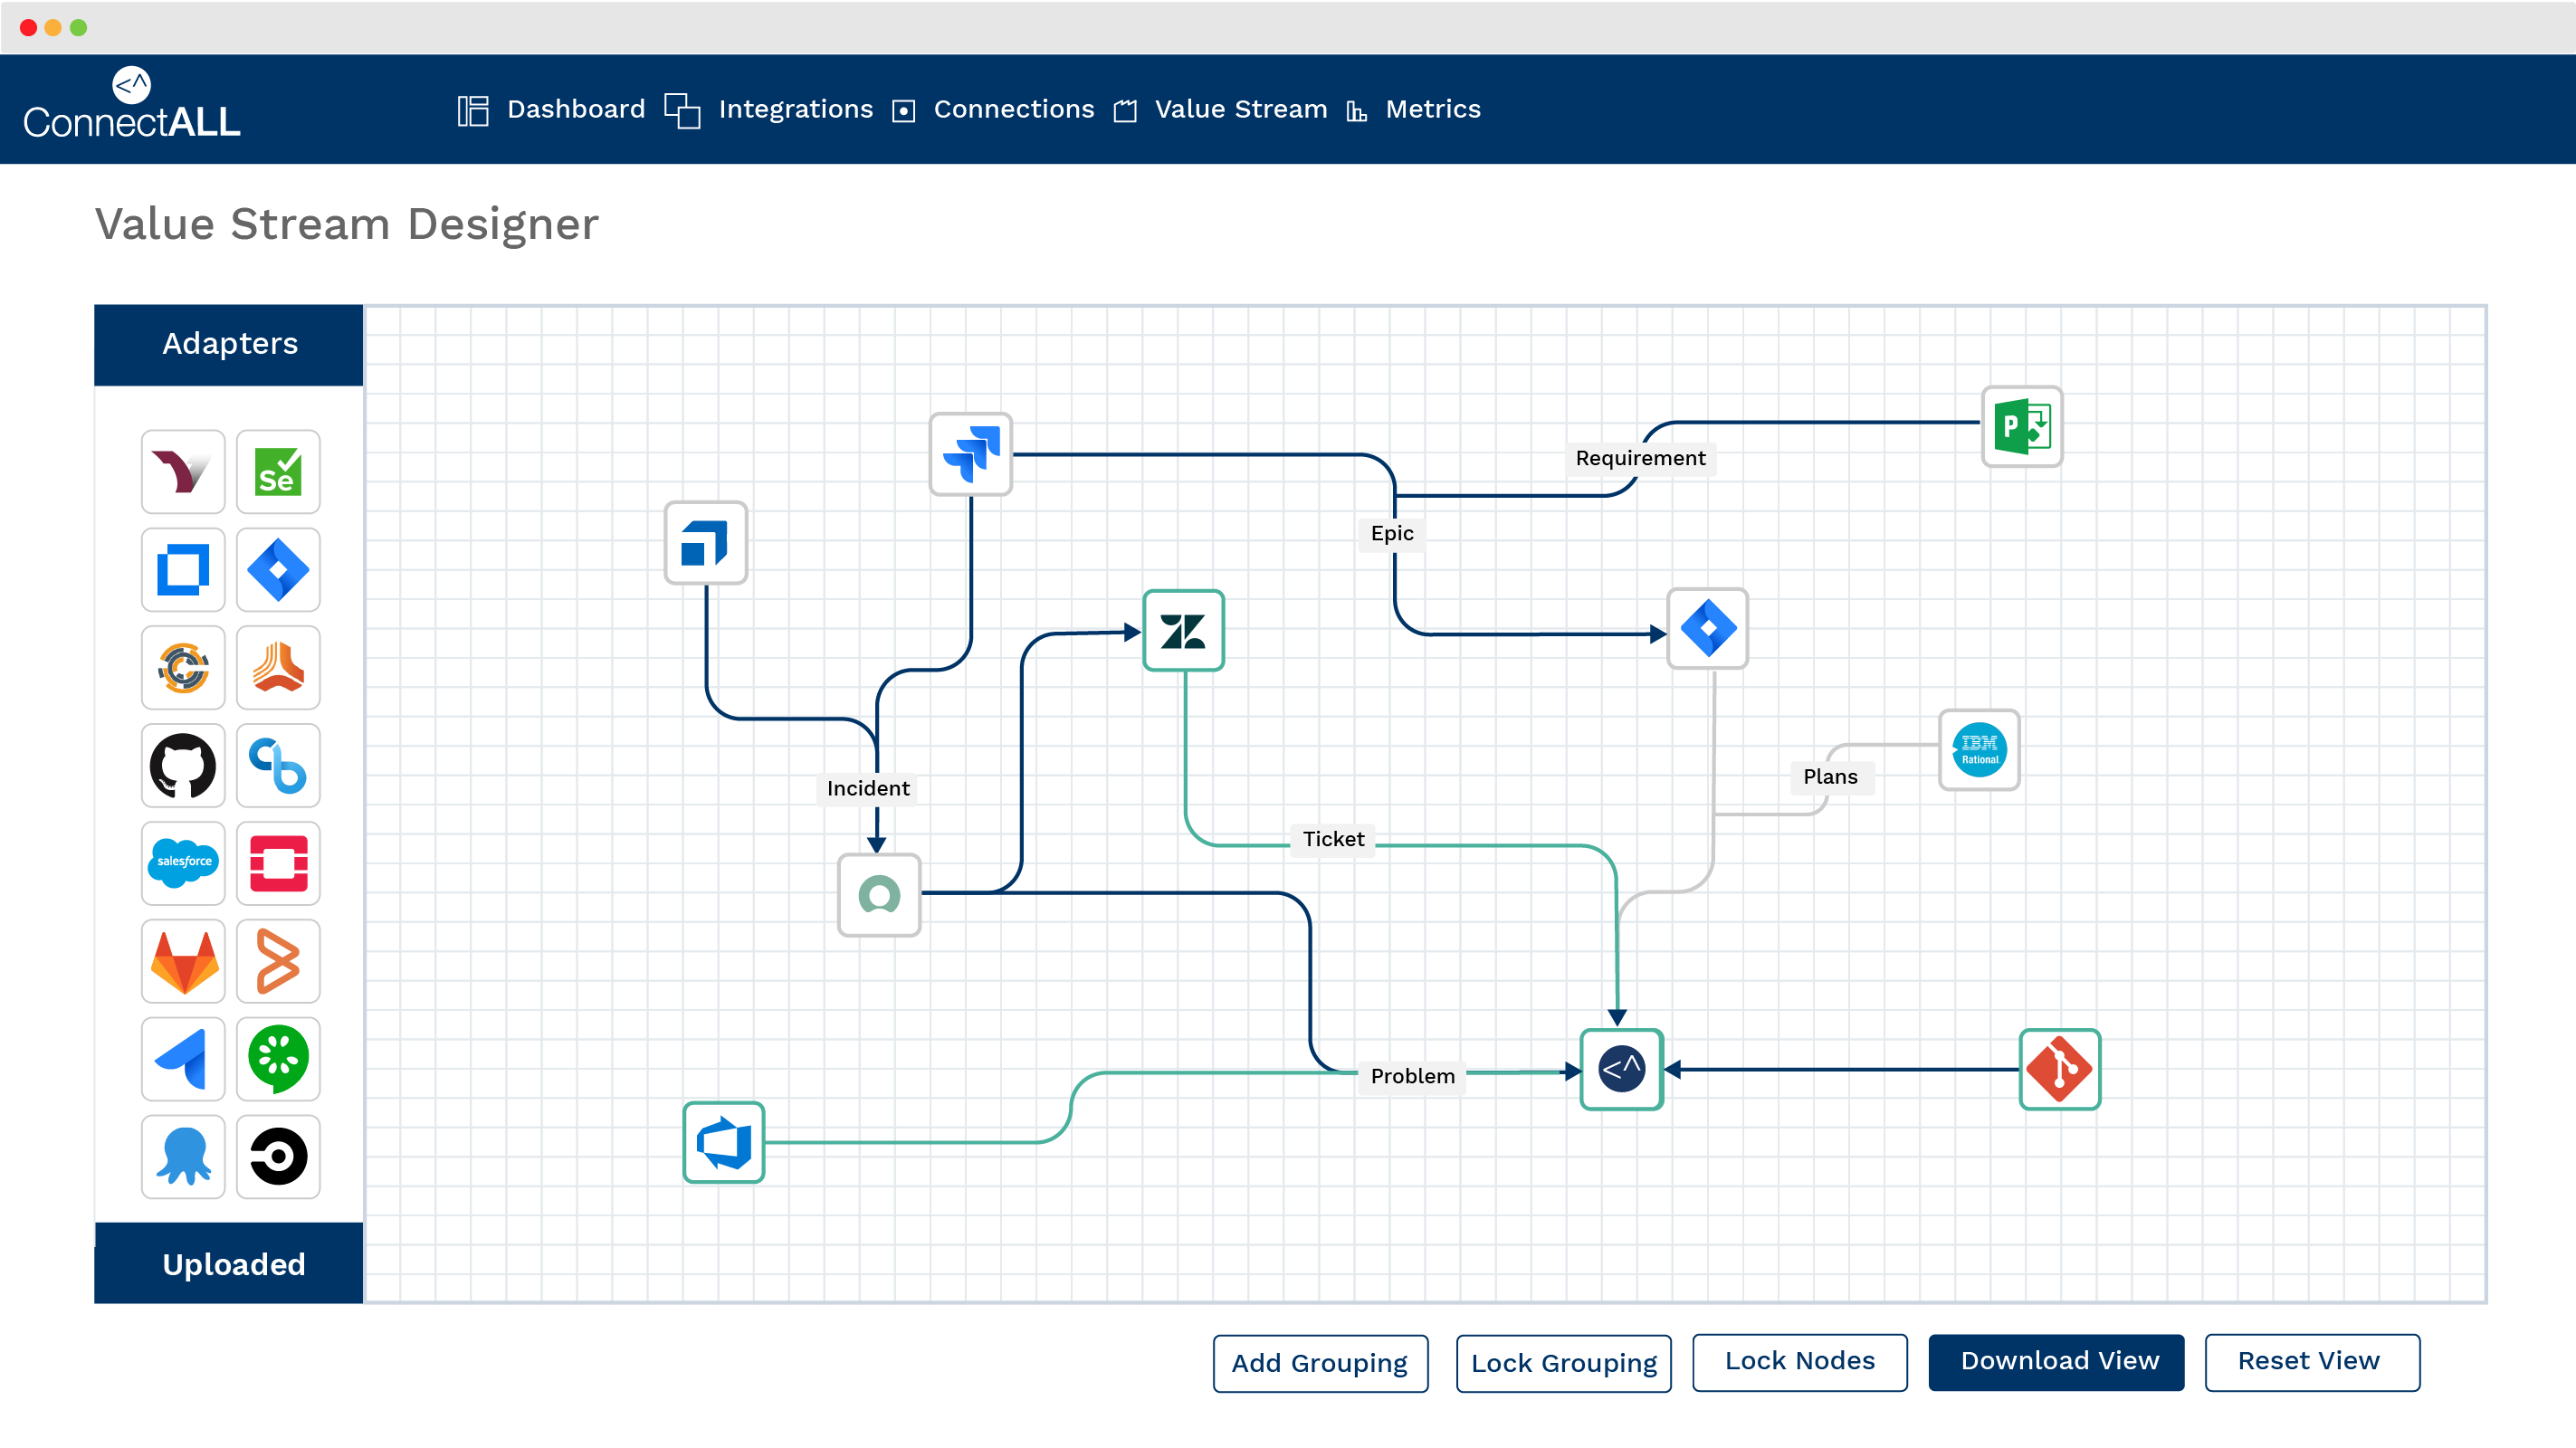Toggle the Lock Grouping button
This screenshot has width=2576, height=1448.
(1563, 1364)
